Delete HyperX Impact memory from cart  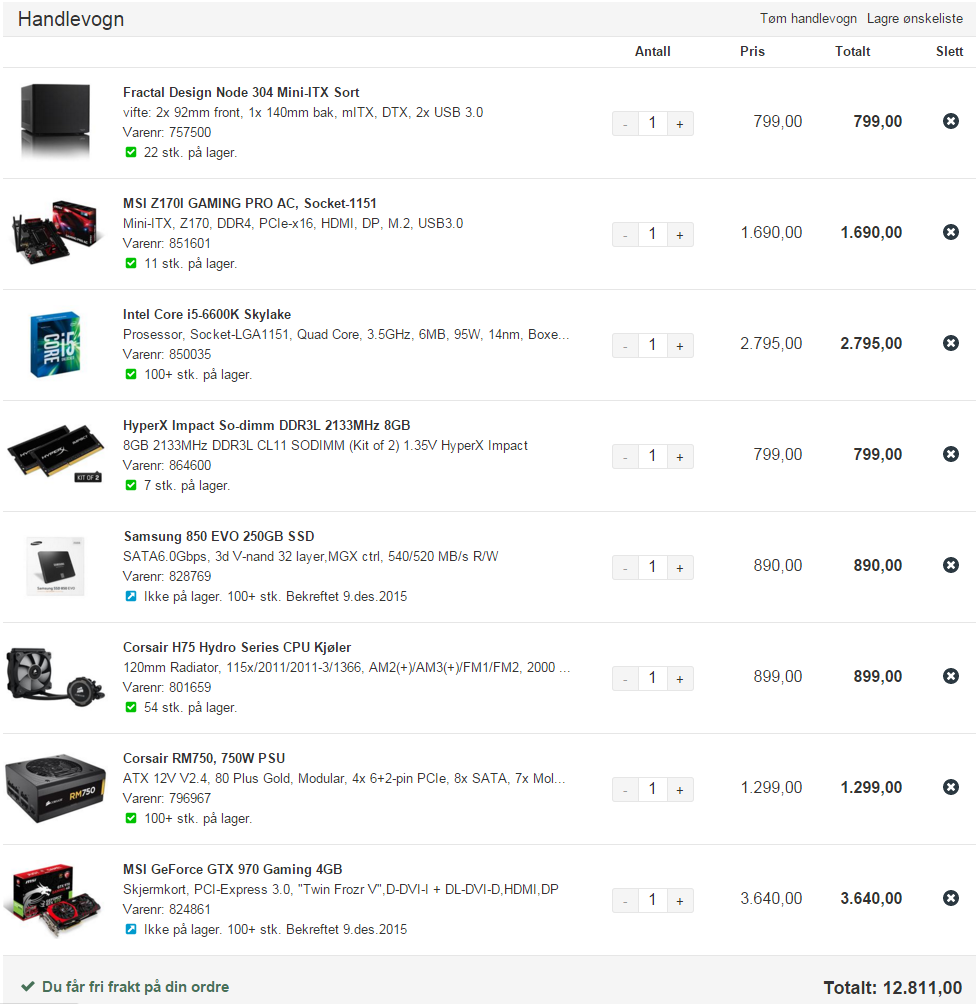(950, 454)
